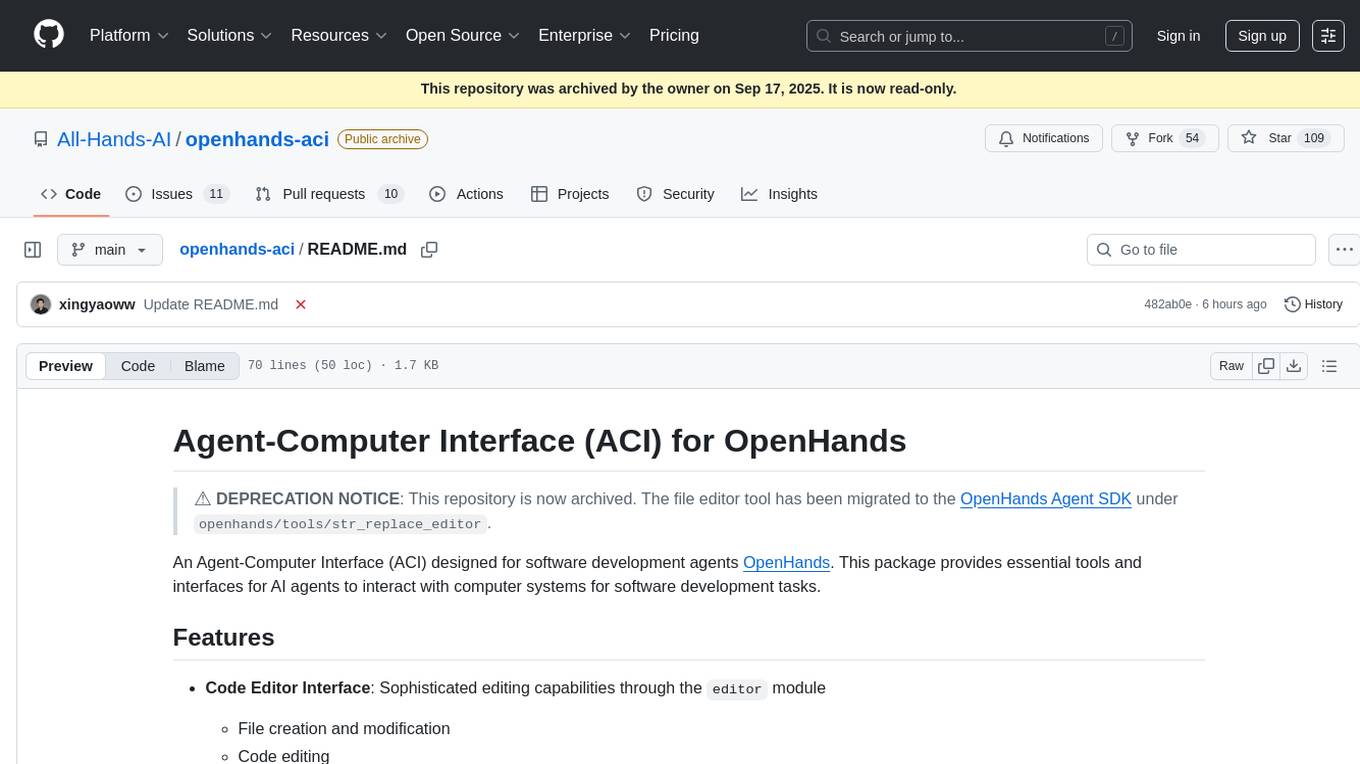Click the star count 109
The height and width of the screenshot is (764, 1360).
[x=1314, y=138]
